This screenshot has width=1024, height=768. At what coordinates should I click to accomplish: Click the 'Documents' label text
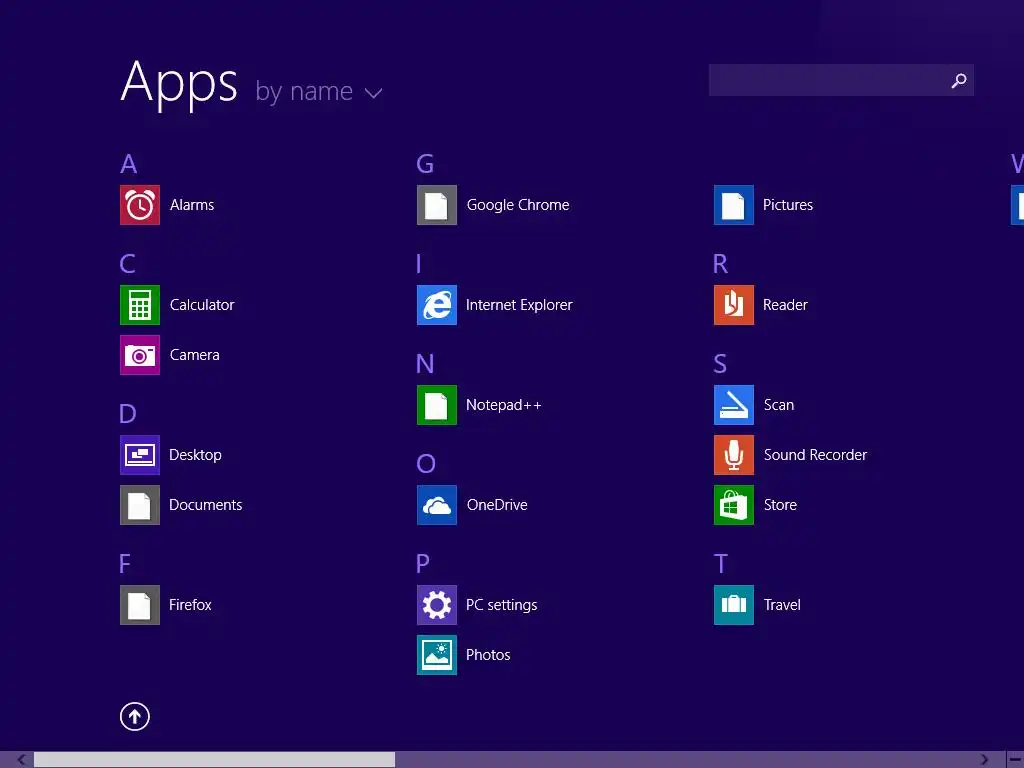click(x=206, y=505)
